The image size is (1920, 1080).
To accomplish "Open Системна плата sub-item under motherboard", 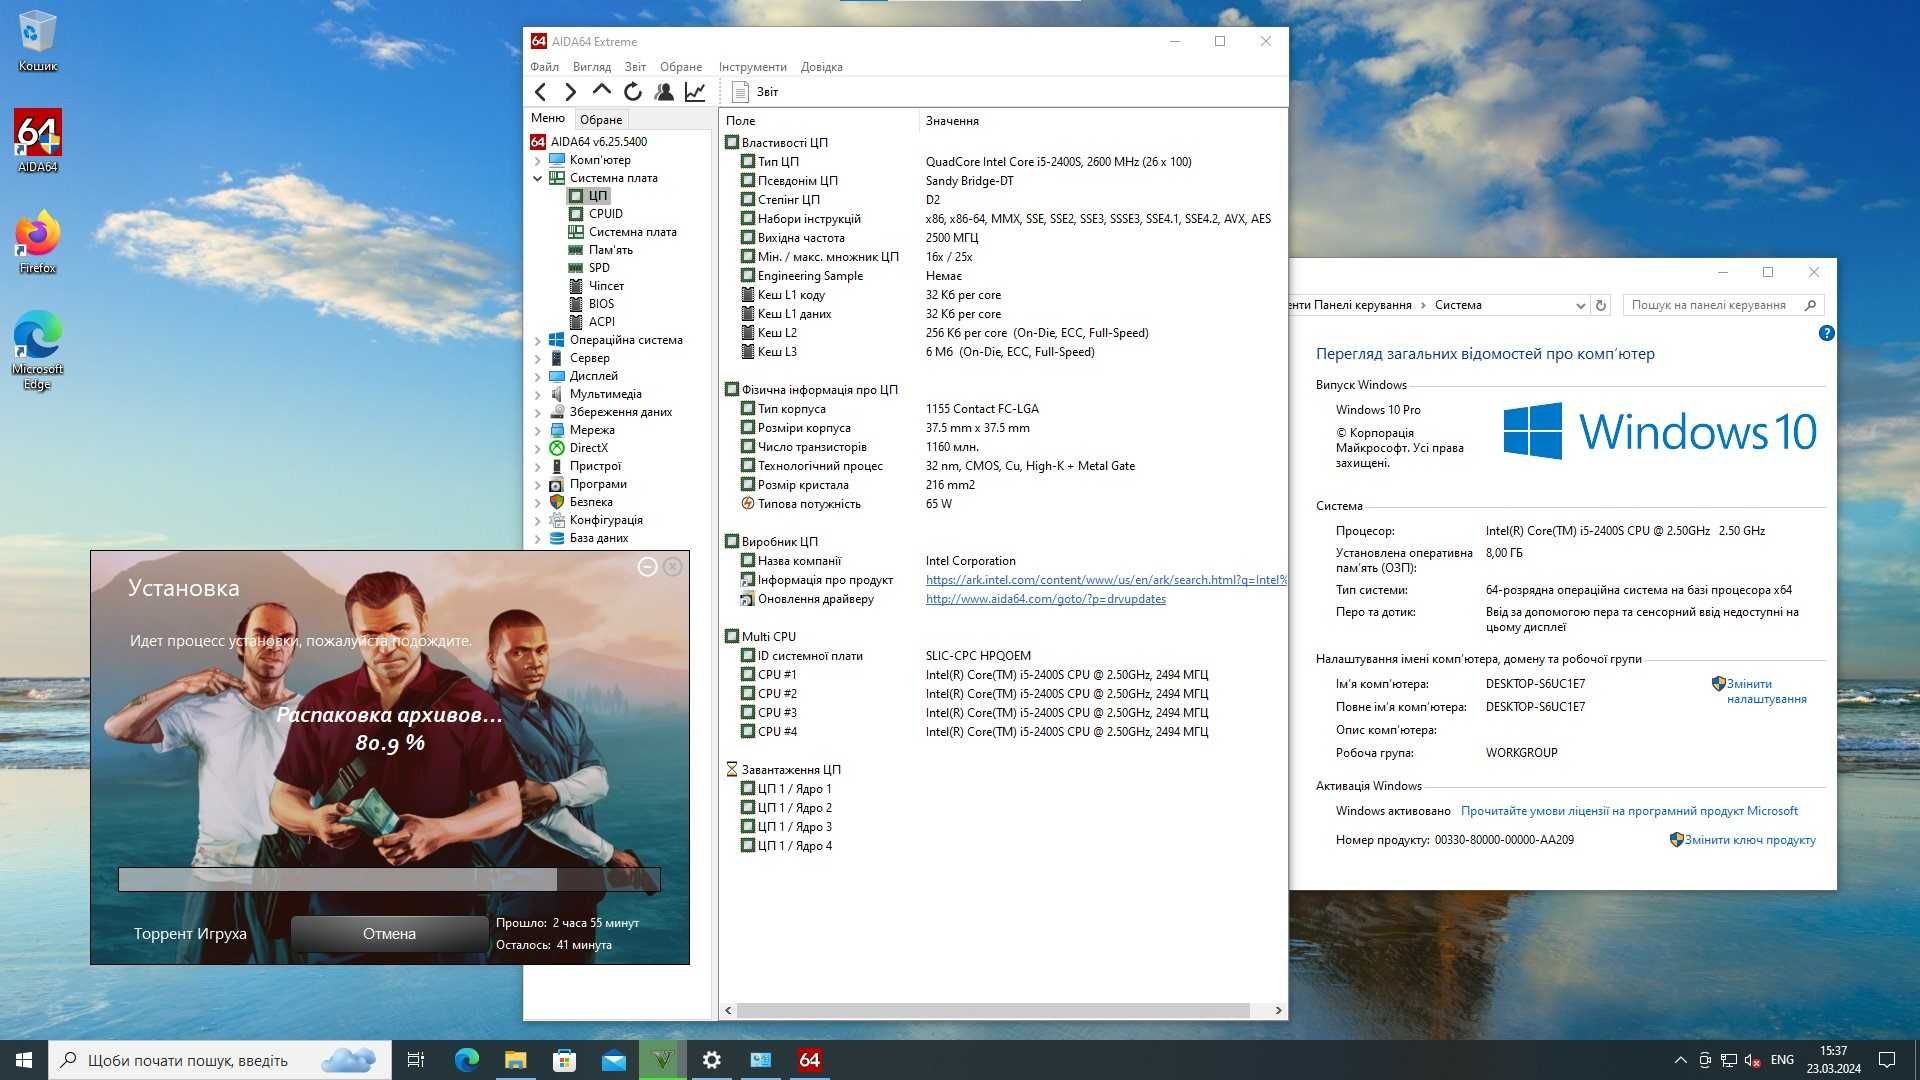I will pyautogui.click(x=632, y=232).
